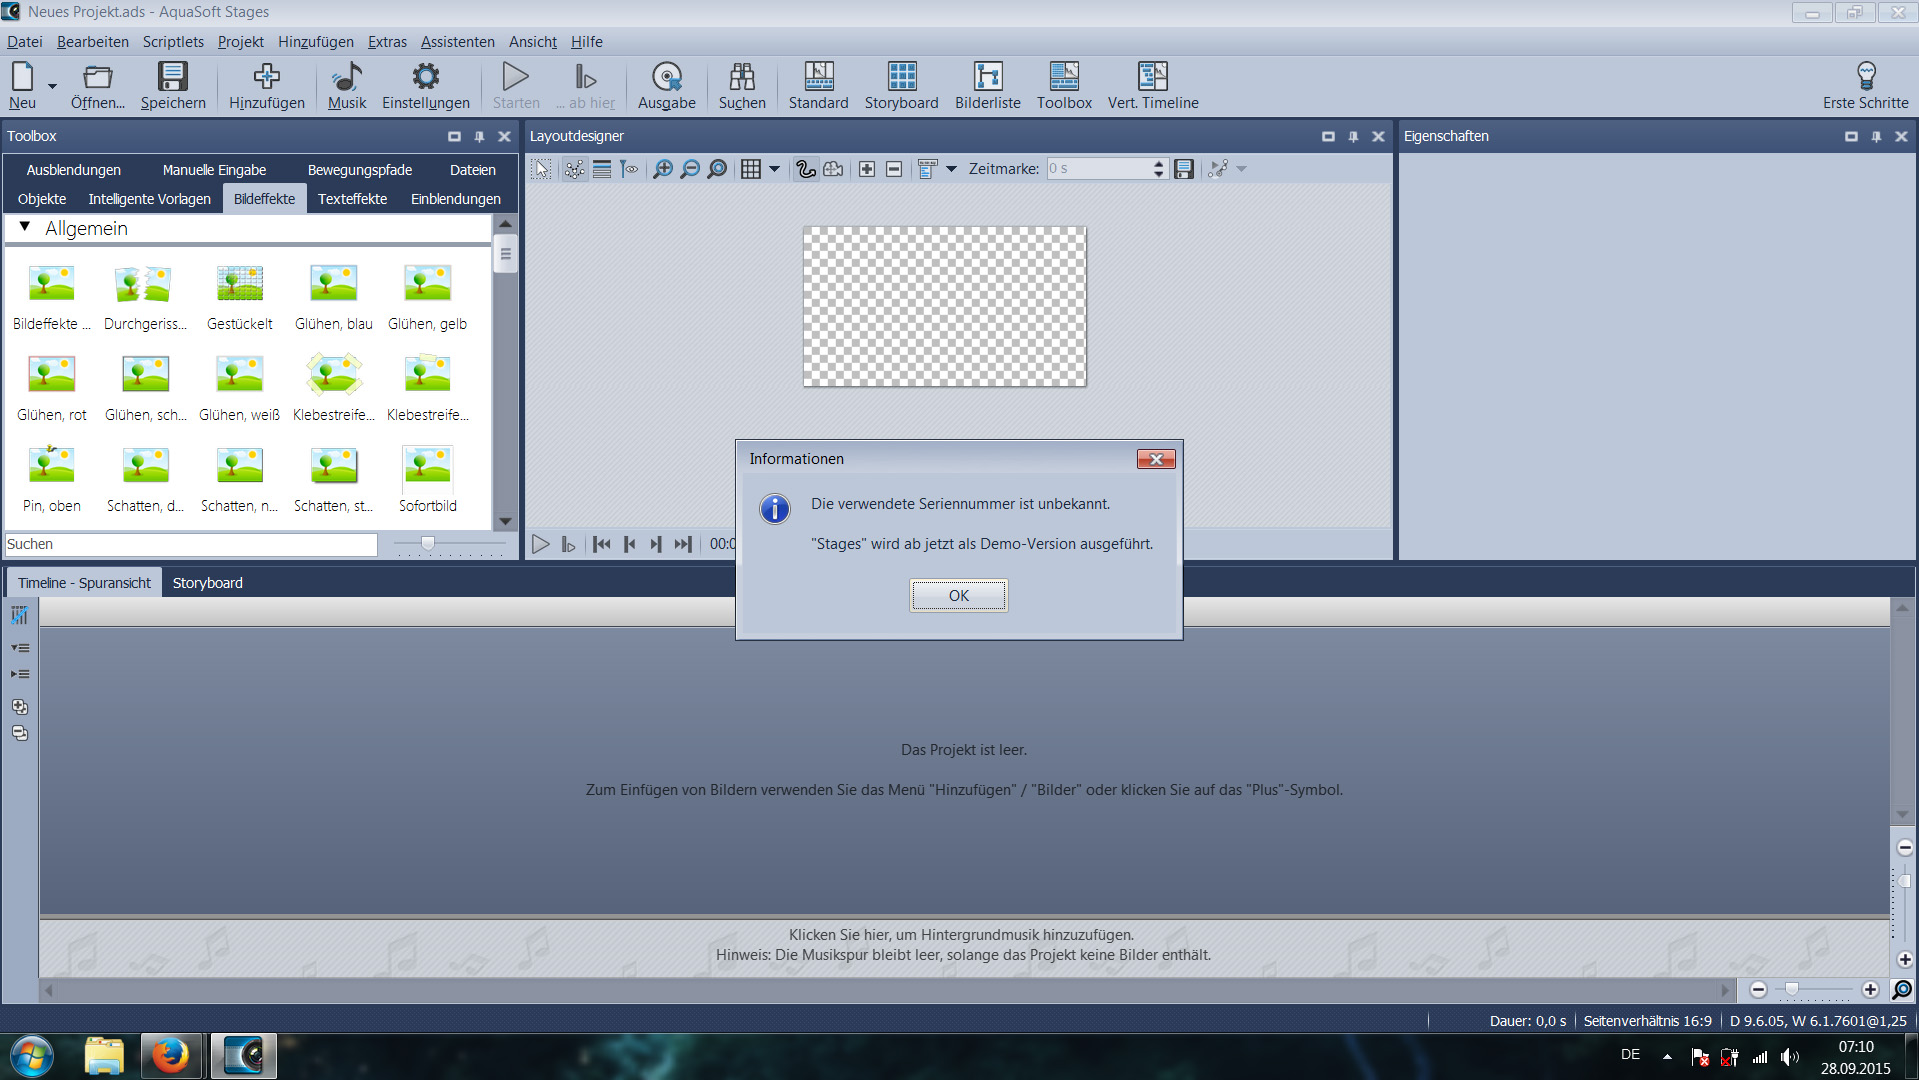Open the grid dropdown arrow in Layoutdesigner
This screenshot has width=1919, height=1080.
coord(774,169)
